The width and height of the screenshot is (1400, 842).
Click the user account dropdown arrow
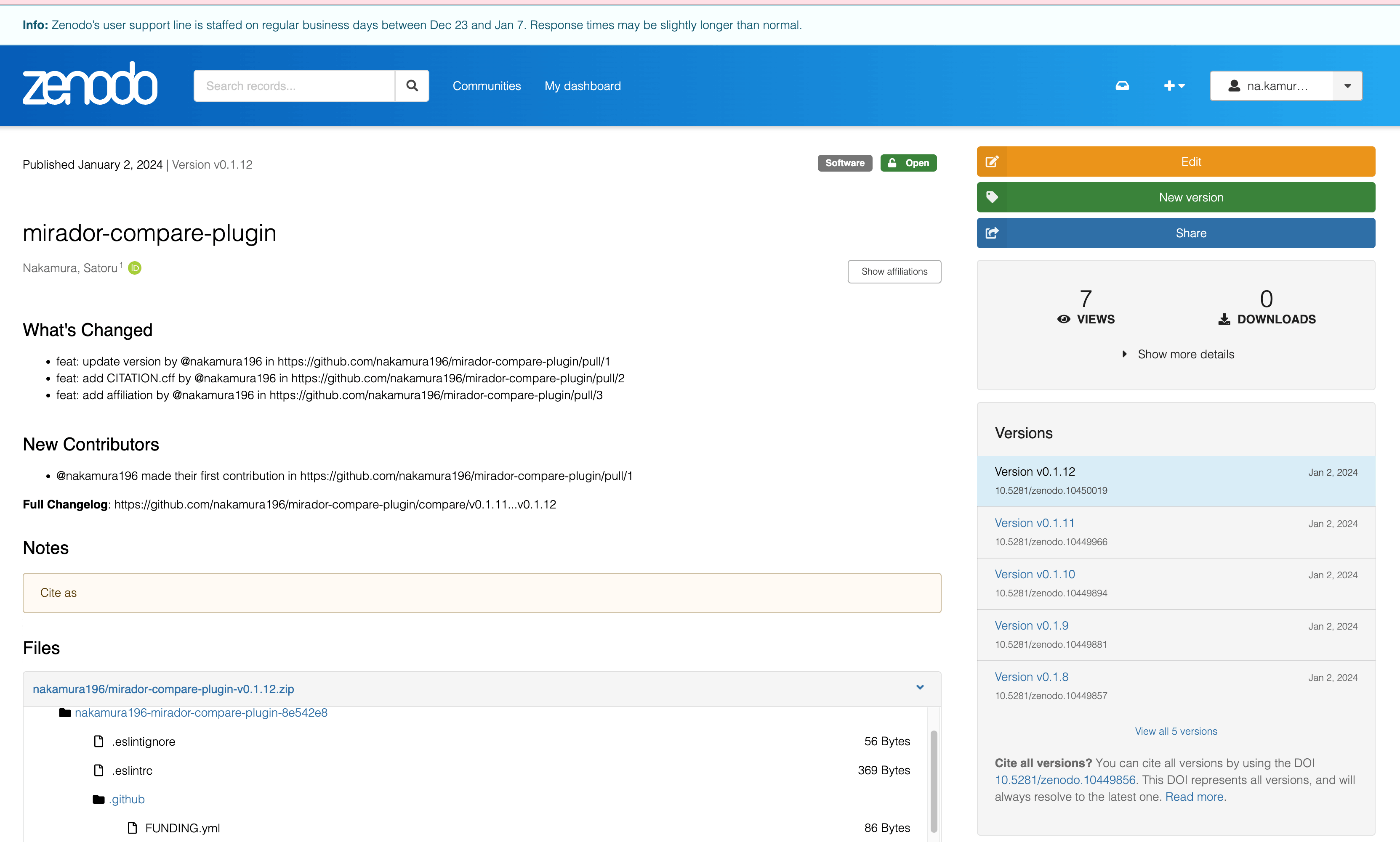tap(1347, 86)
